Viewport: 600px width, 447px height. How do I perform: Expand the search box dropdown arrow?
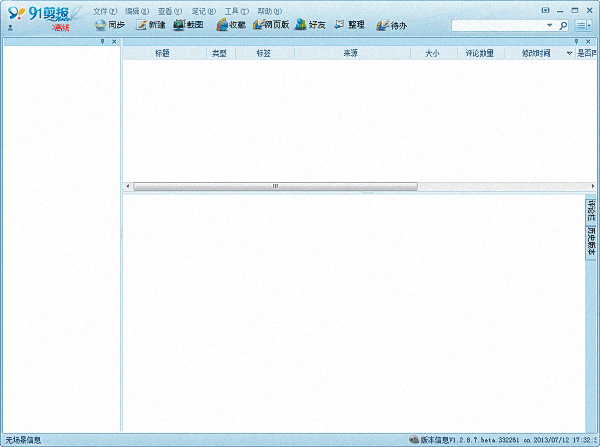(550, 25)
